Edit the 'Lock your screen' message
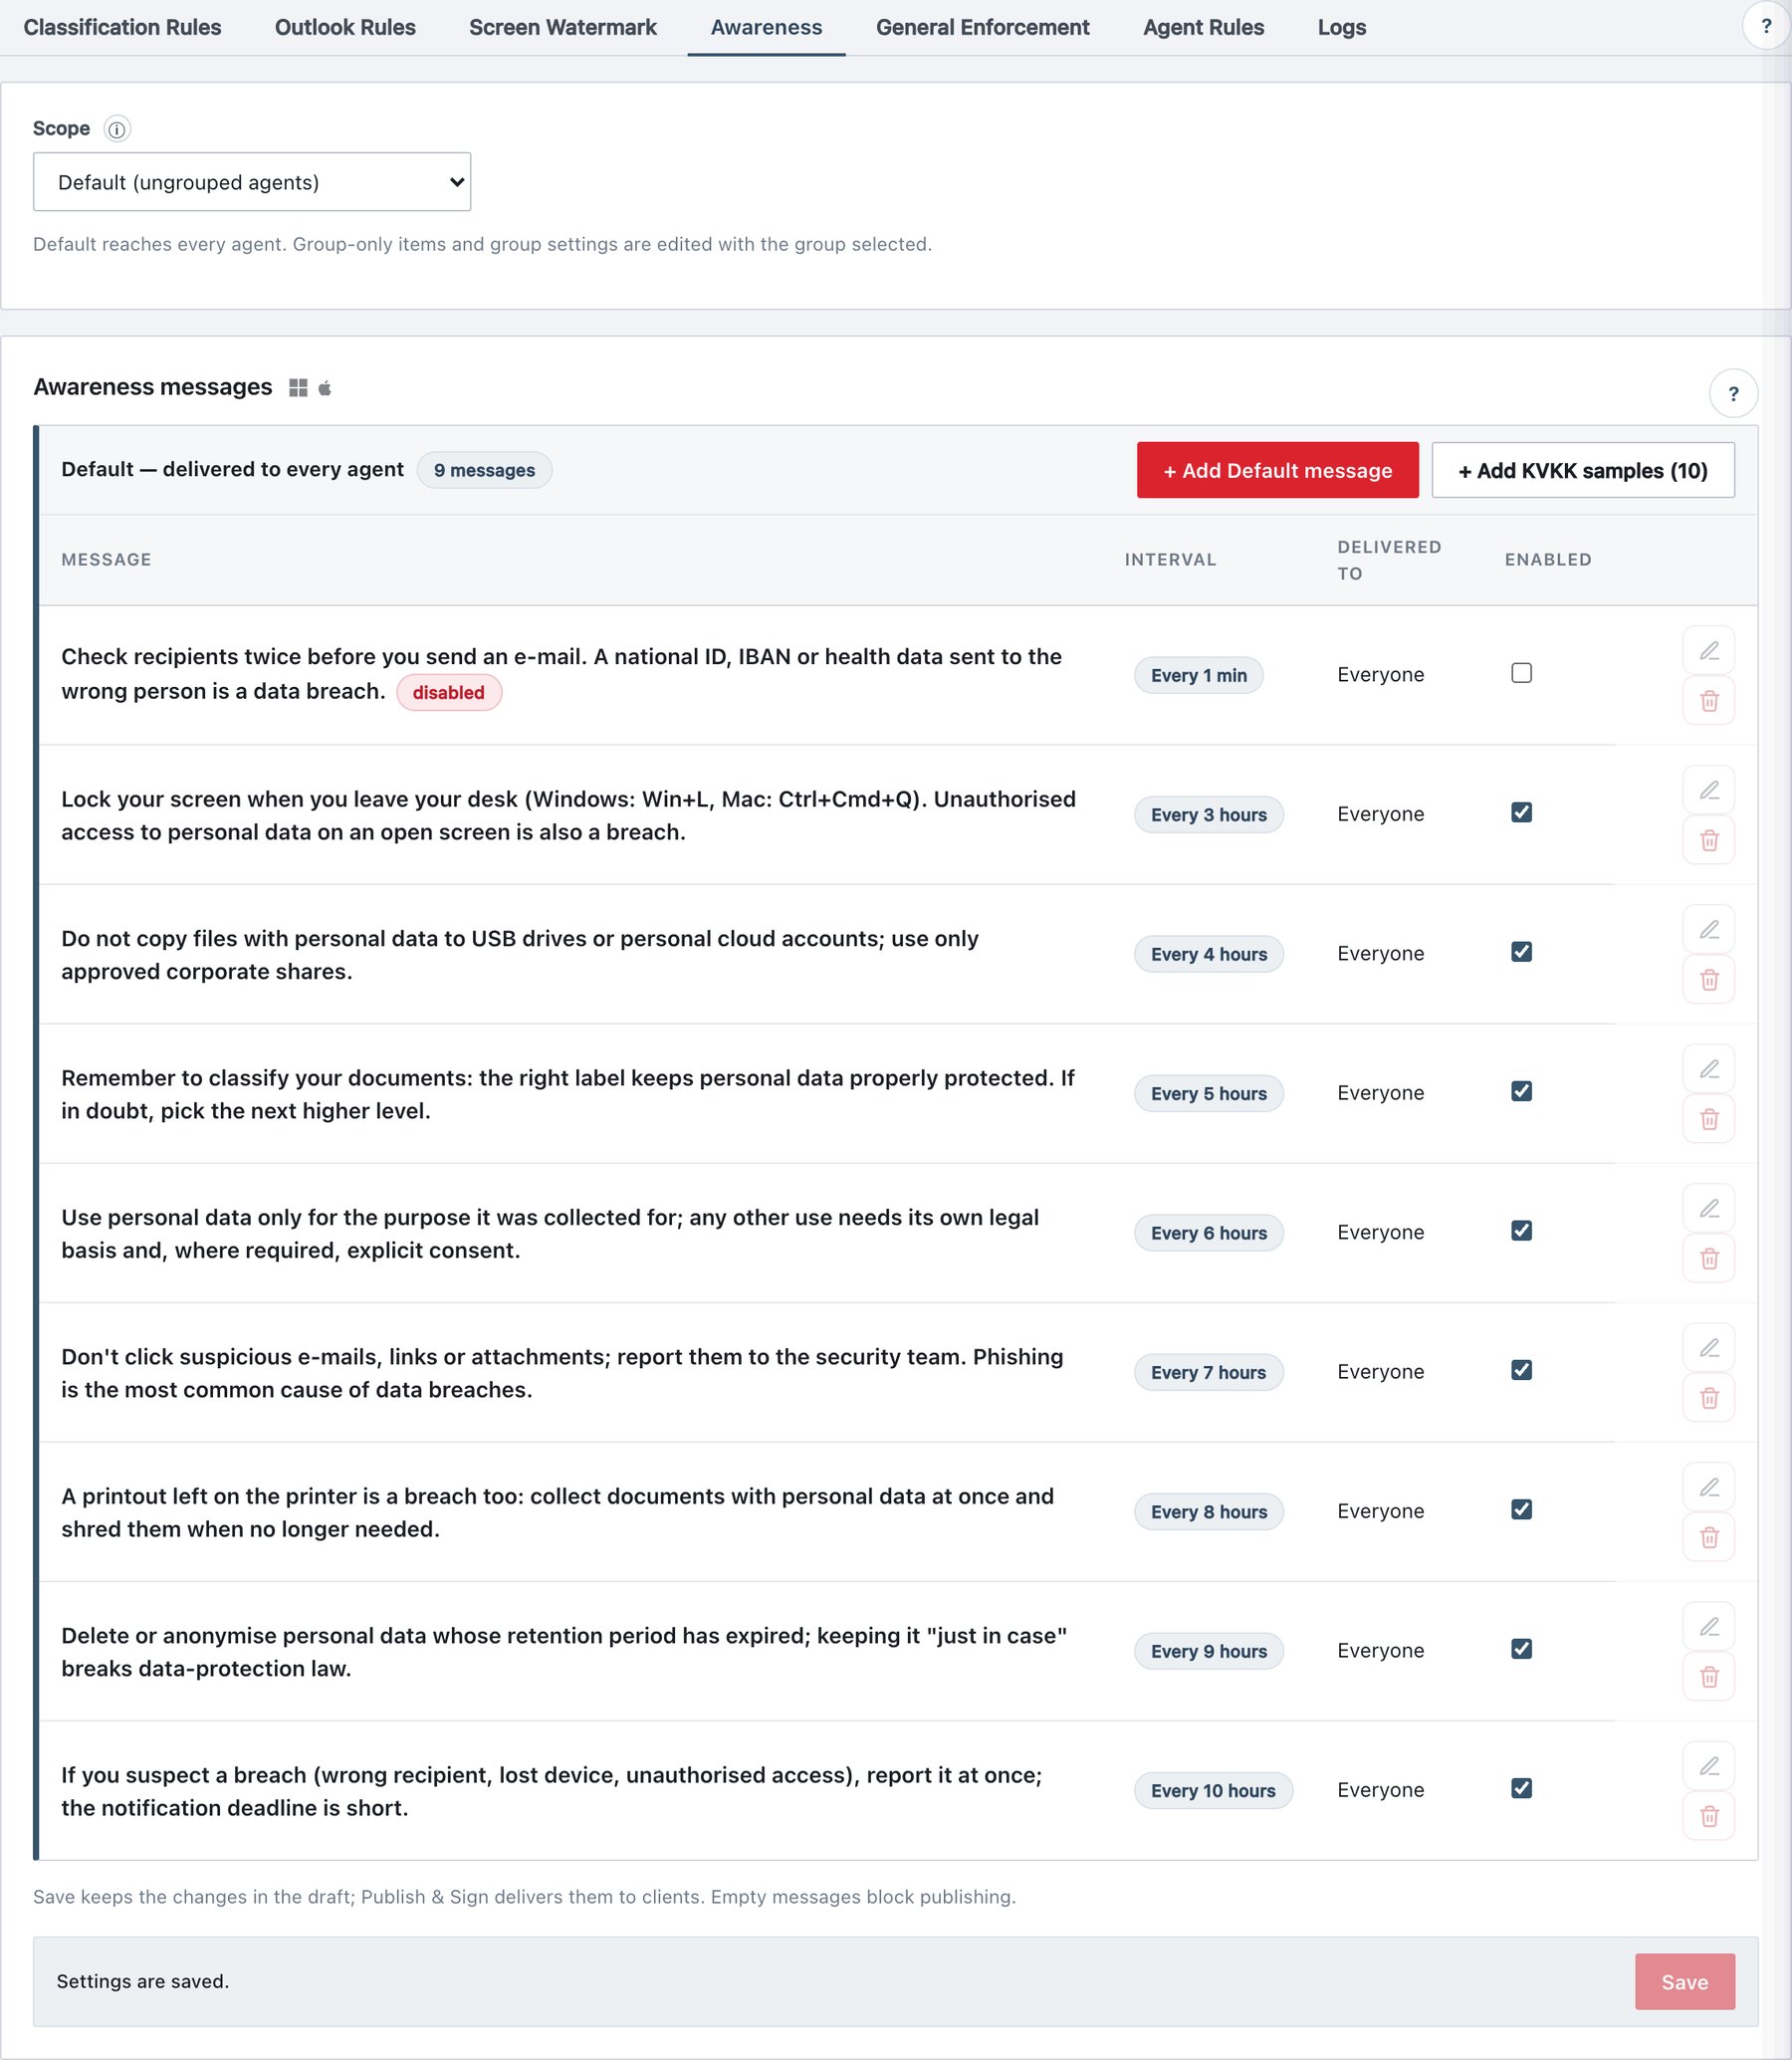This screenshot has height=2060, width=1792. (x=1709, y=790)
